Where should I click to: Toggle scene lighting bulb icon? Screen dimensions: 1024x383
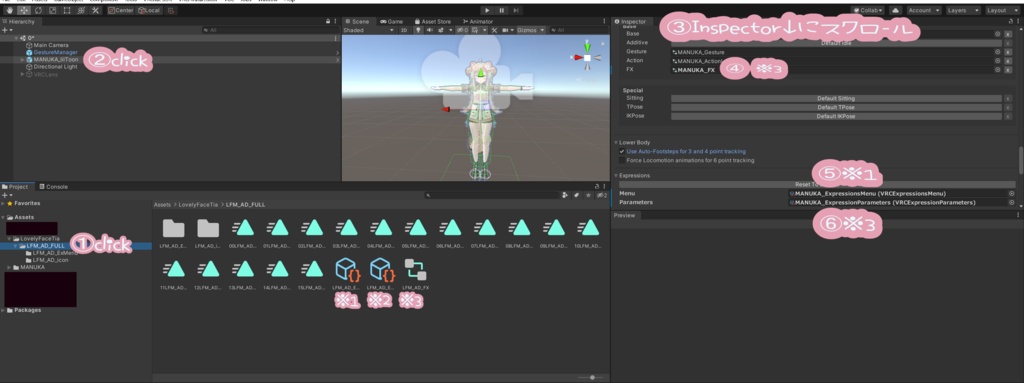(418, 30)
